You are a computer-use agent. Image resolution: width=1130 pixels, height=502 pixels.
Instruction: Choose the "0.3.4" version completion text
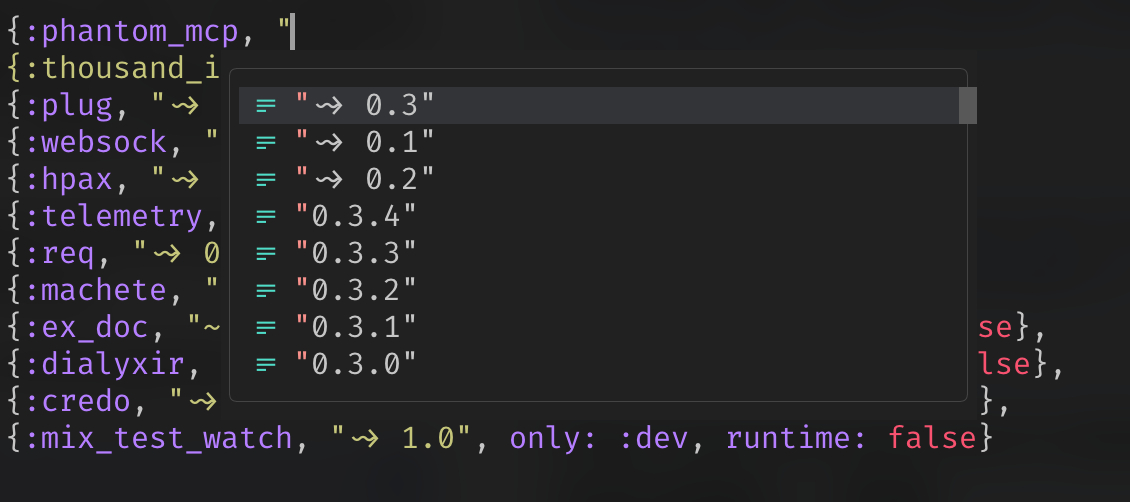point(355,216)
